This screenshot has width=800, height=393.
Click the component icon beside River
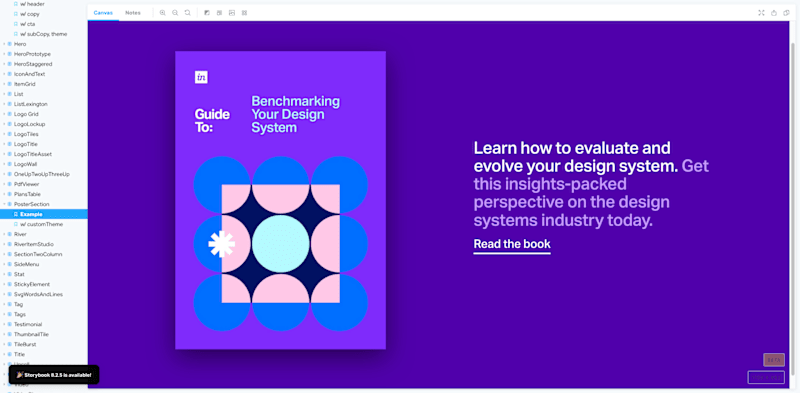10,234
